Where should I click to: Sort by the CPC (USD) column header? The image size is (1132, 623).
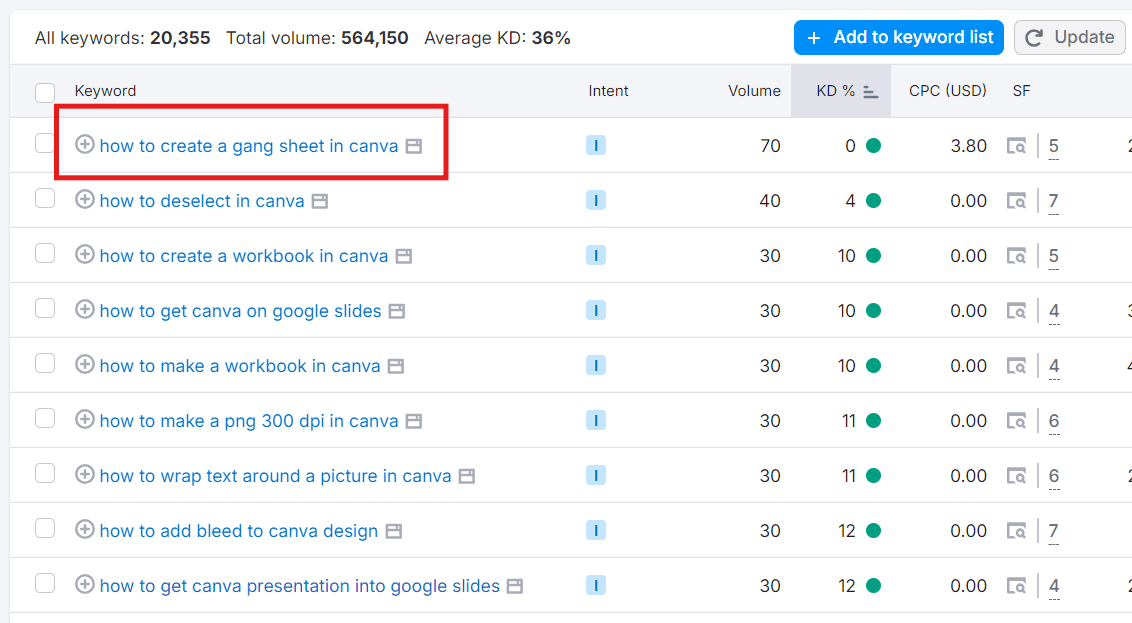coord(947,91)
